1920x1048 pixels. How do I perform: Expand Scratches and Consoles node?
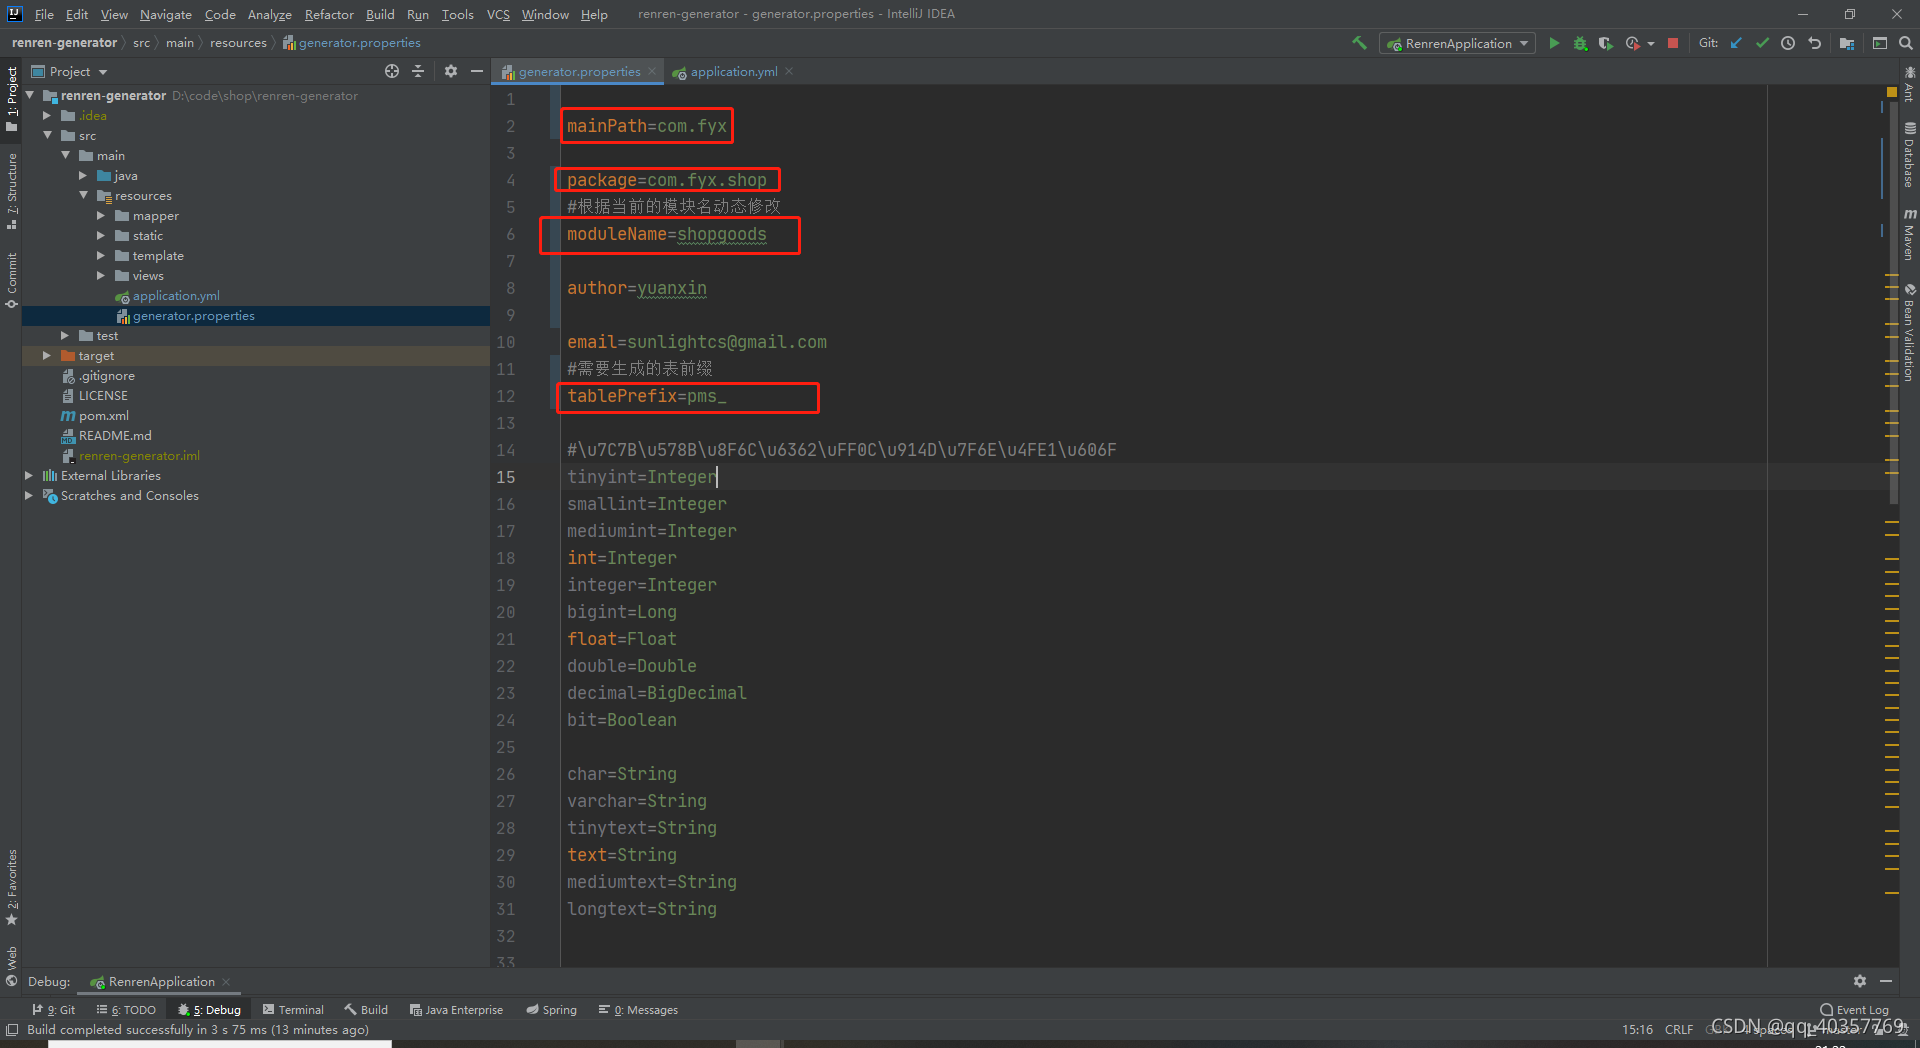point(29,496)
